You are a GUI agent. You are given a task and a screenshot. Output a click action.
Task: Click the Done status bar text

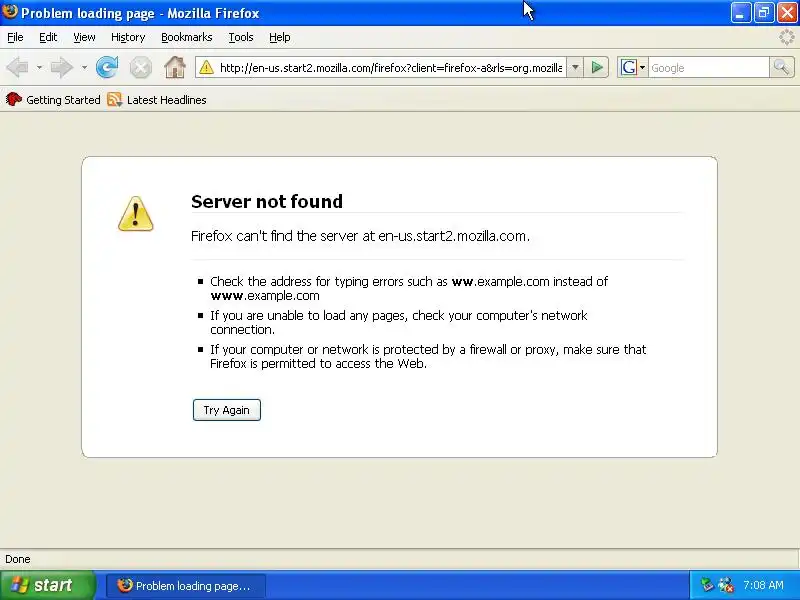[x=18, y=559]
